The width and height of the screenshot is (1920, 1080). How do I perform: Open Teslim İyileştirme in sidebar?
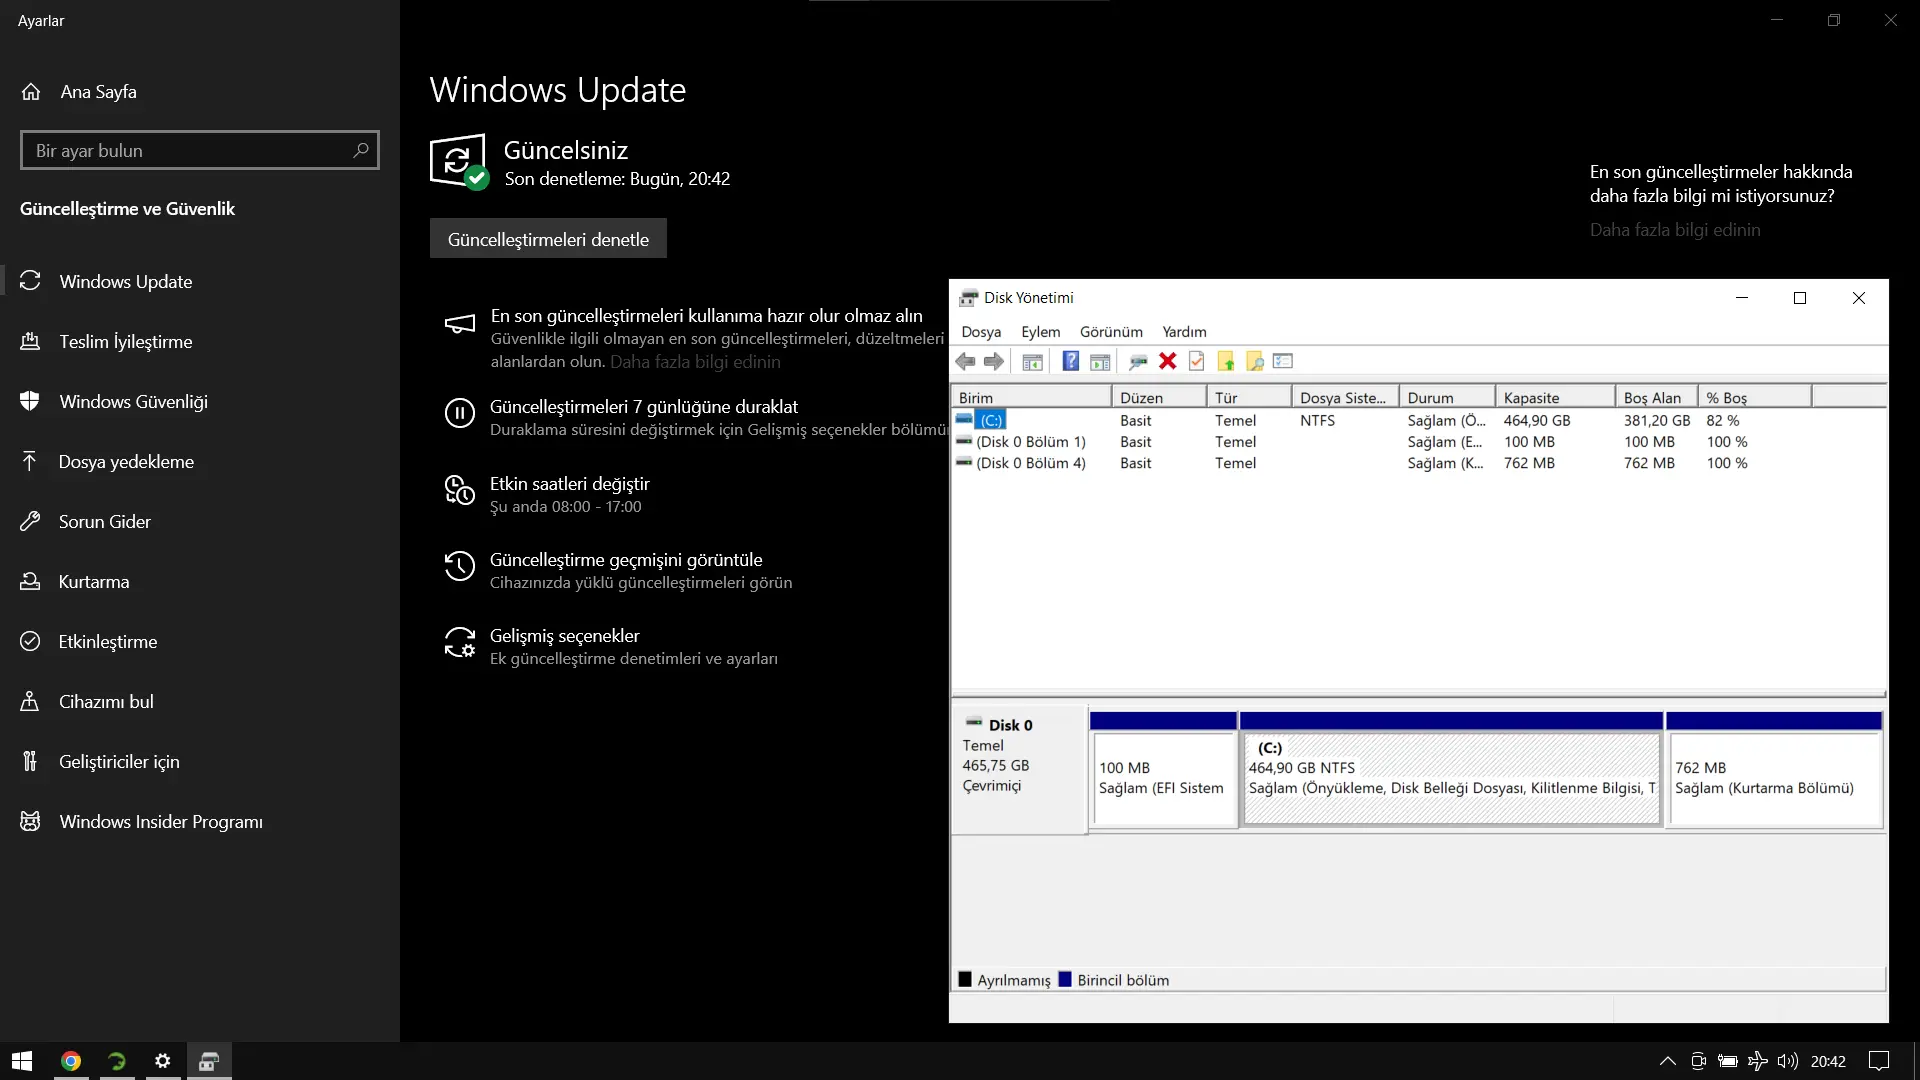tap(200, 342)
